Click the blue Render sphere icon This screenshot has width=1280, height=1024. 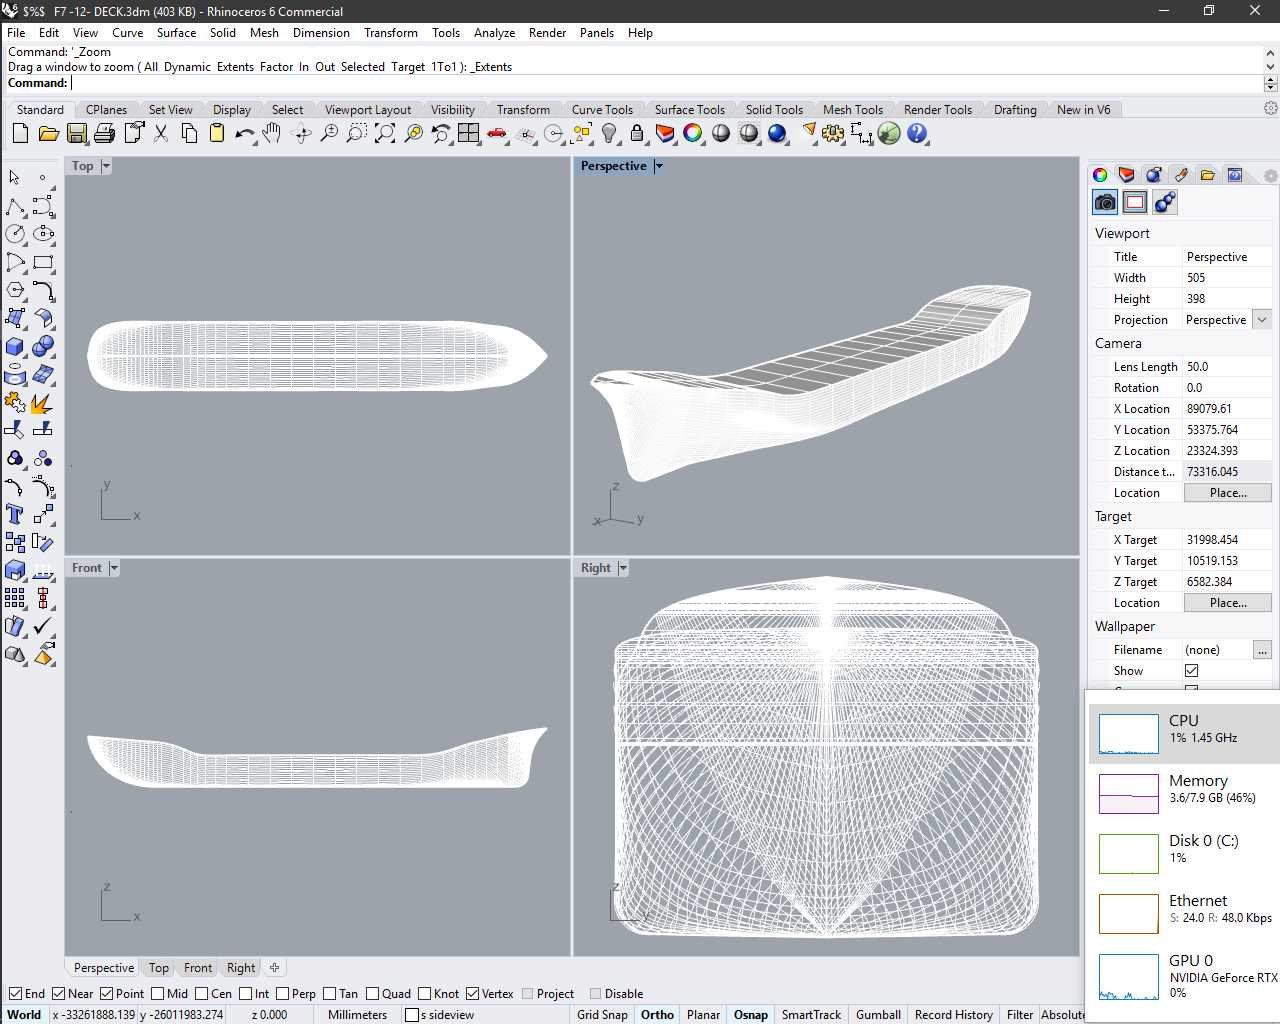pos(777,133)
